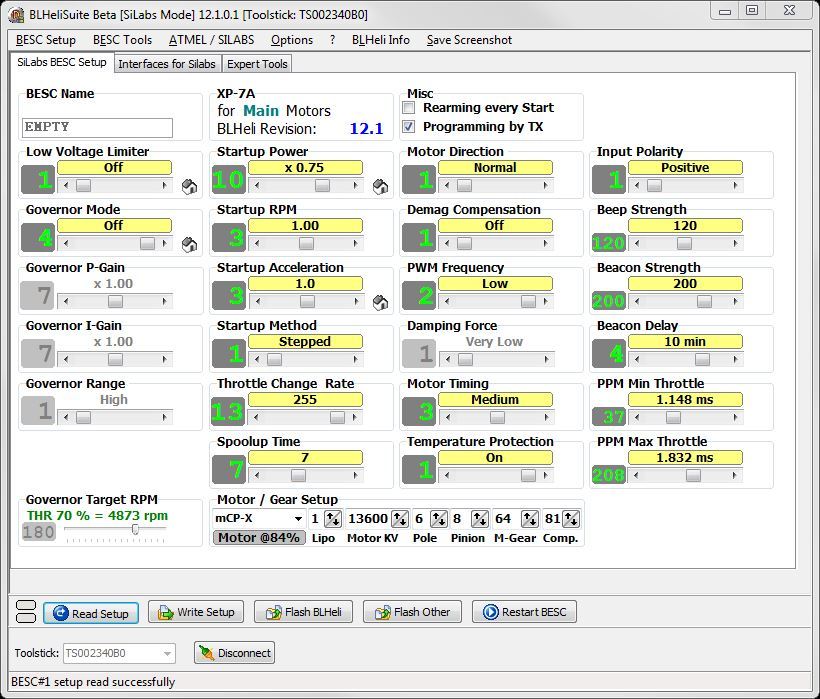
Task: Open the Options menu
Action: (x=292, y=40)
